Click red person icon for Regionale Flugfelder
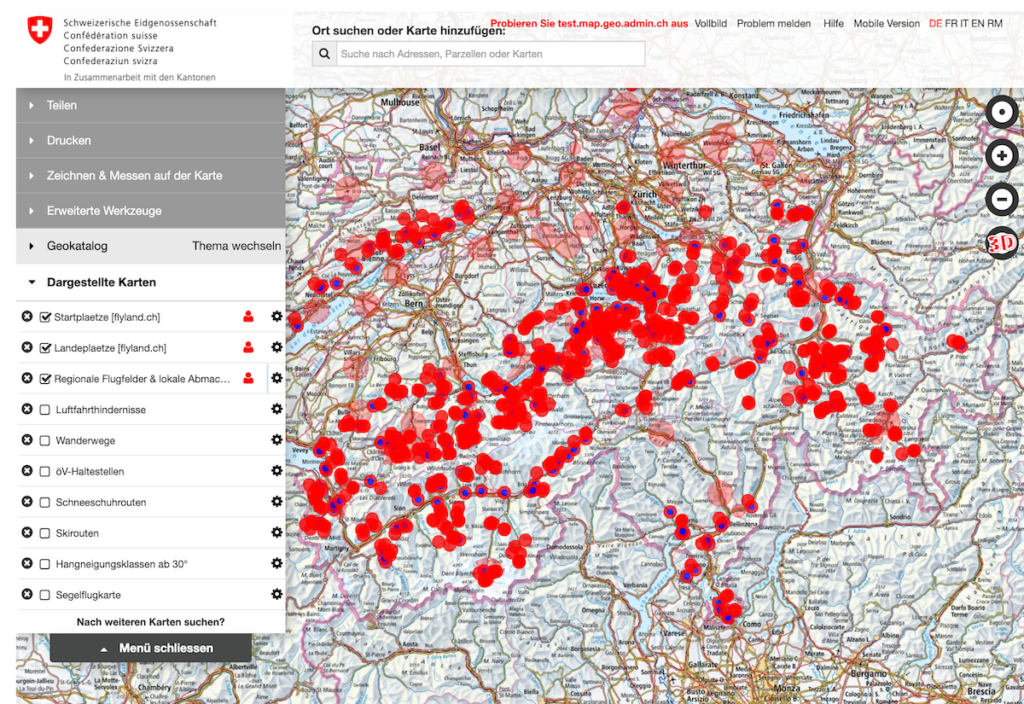Screen dimensions: 1024x704 pos(248,378)
